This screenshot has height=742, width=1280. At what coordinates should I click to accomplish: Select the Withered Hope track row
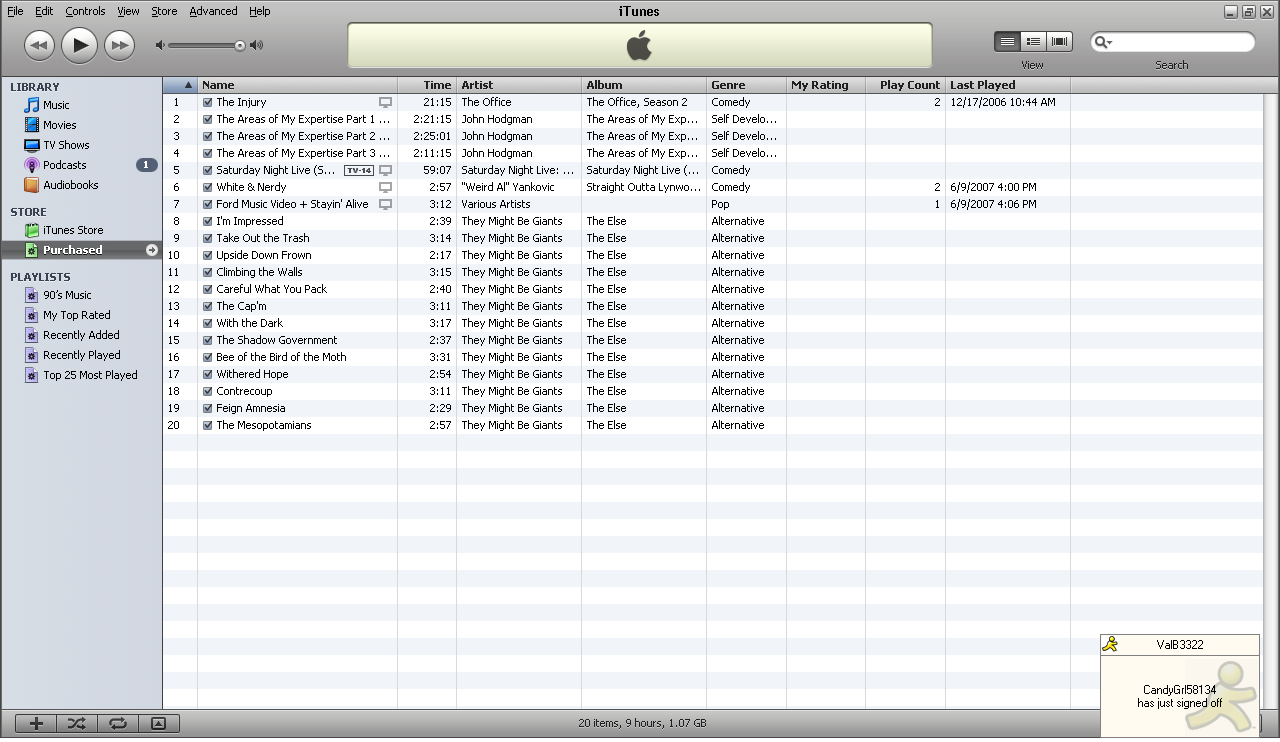[712, 374]
